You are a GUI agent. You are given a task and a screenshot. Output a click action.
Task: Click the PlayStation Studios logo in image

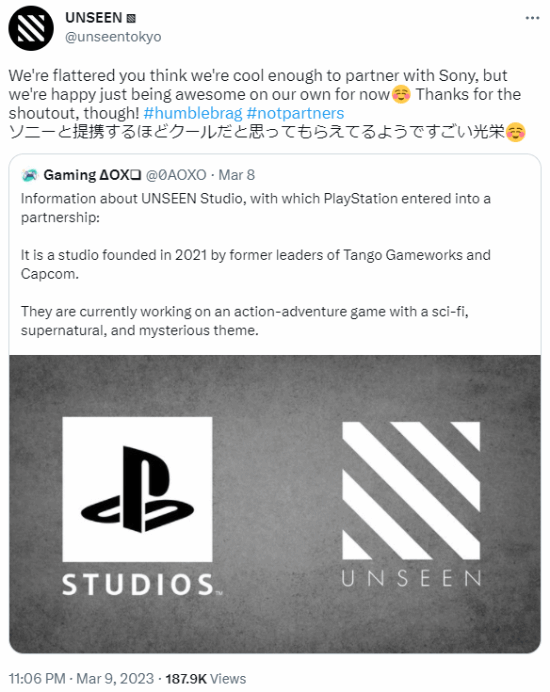(x=137, y=489)
